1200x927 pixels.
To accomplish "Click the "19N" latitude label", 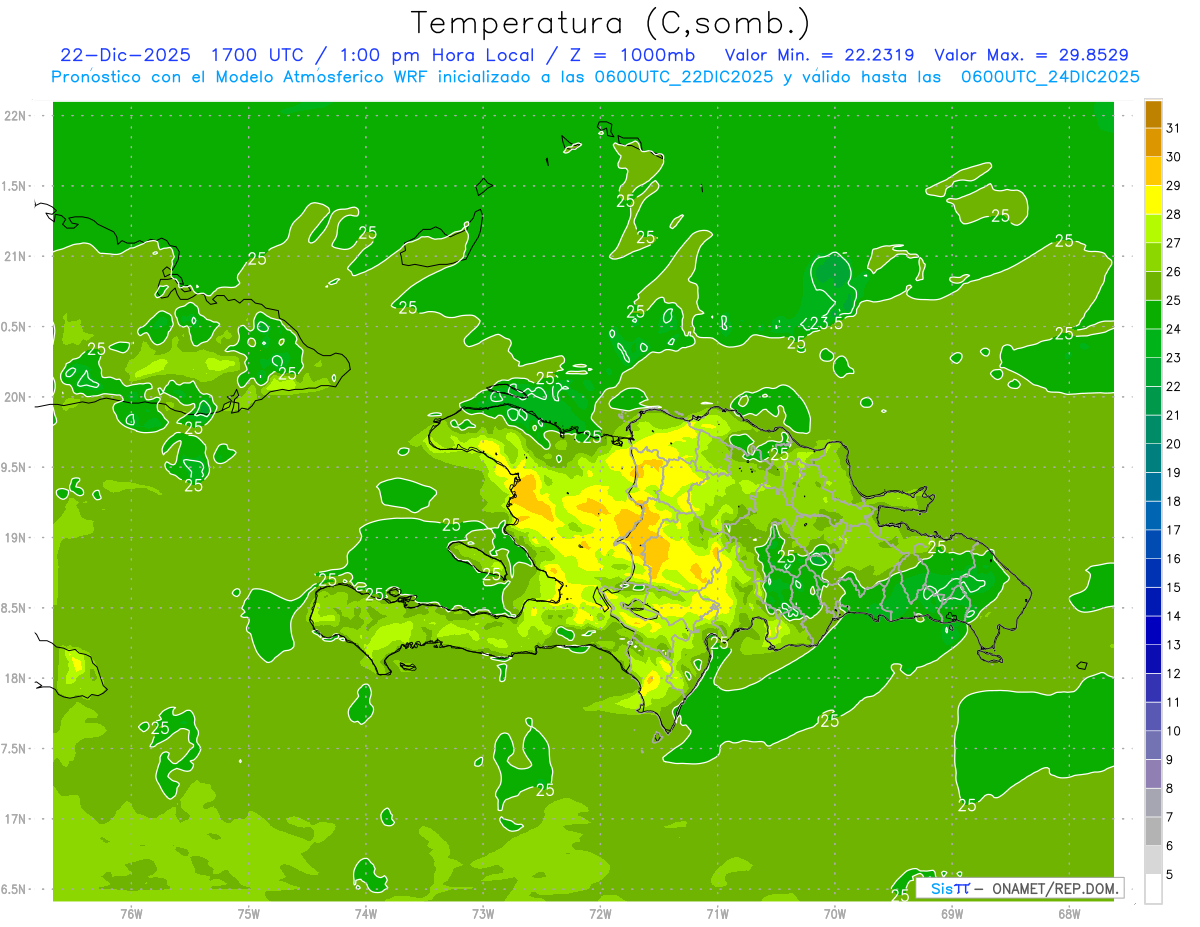I will (16, 538).
